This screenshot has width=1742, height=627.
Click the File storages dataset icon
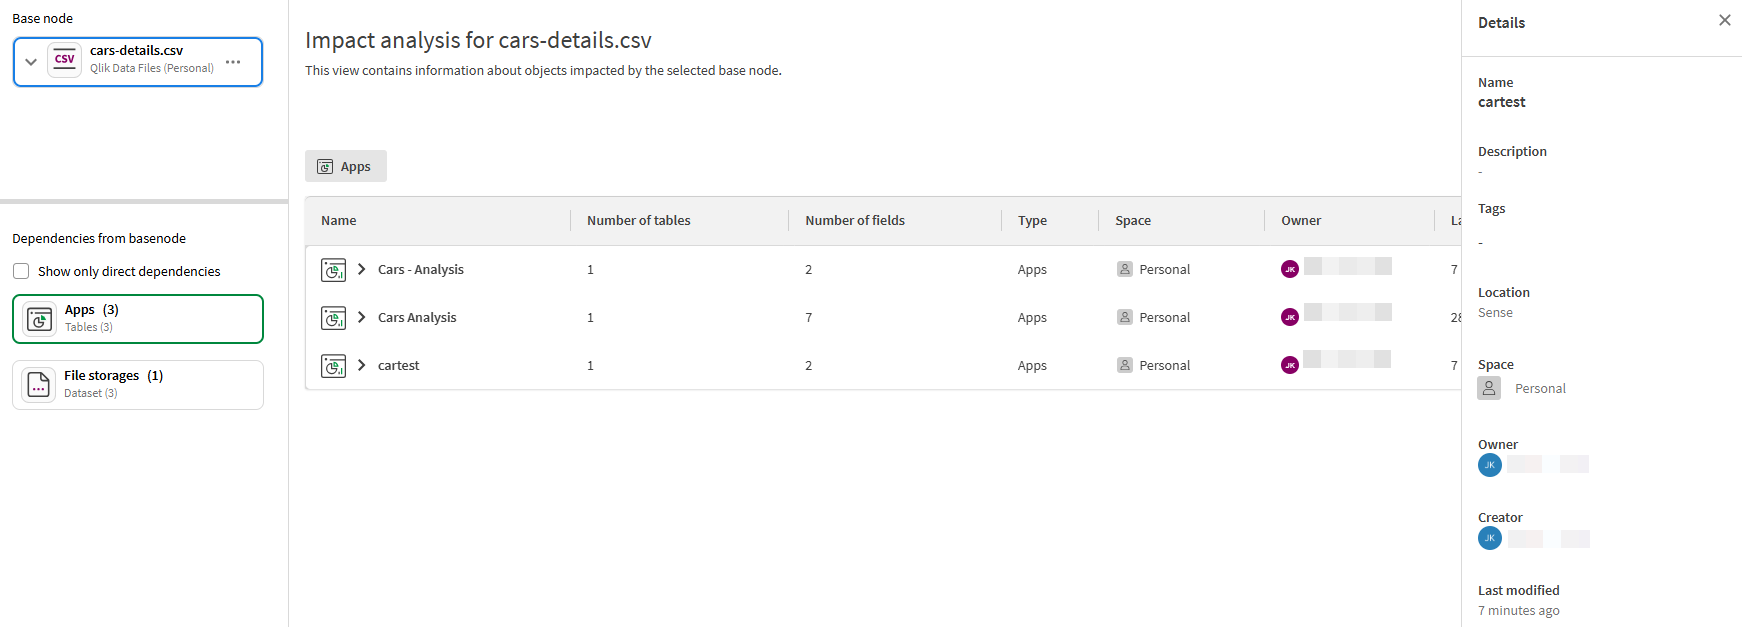pyautogui.click(x=39, y=385)
